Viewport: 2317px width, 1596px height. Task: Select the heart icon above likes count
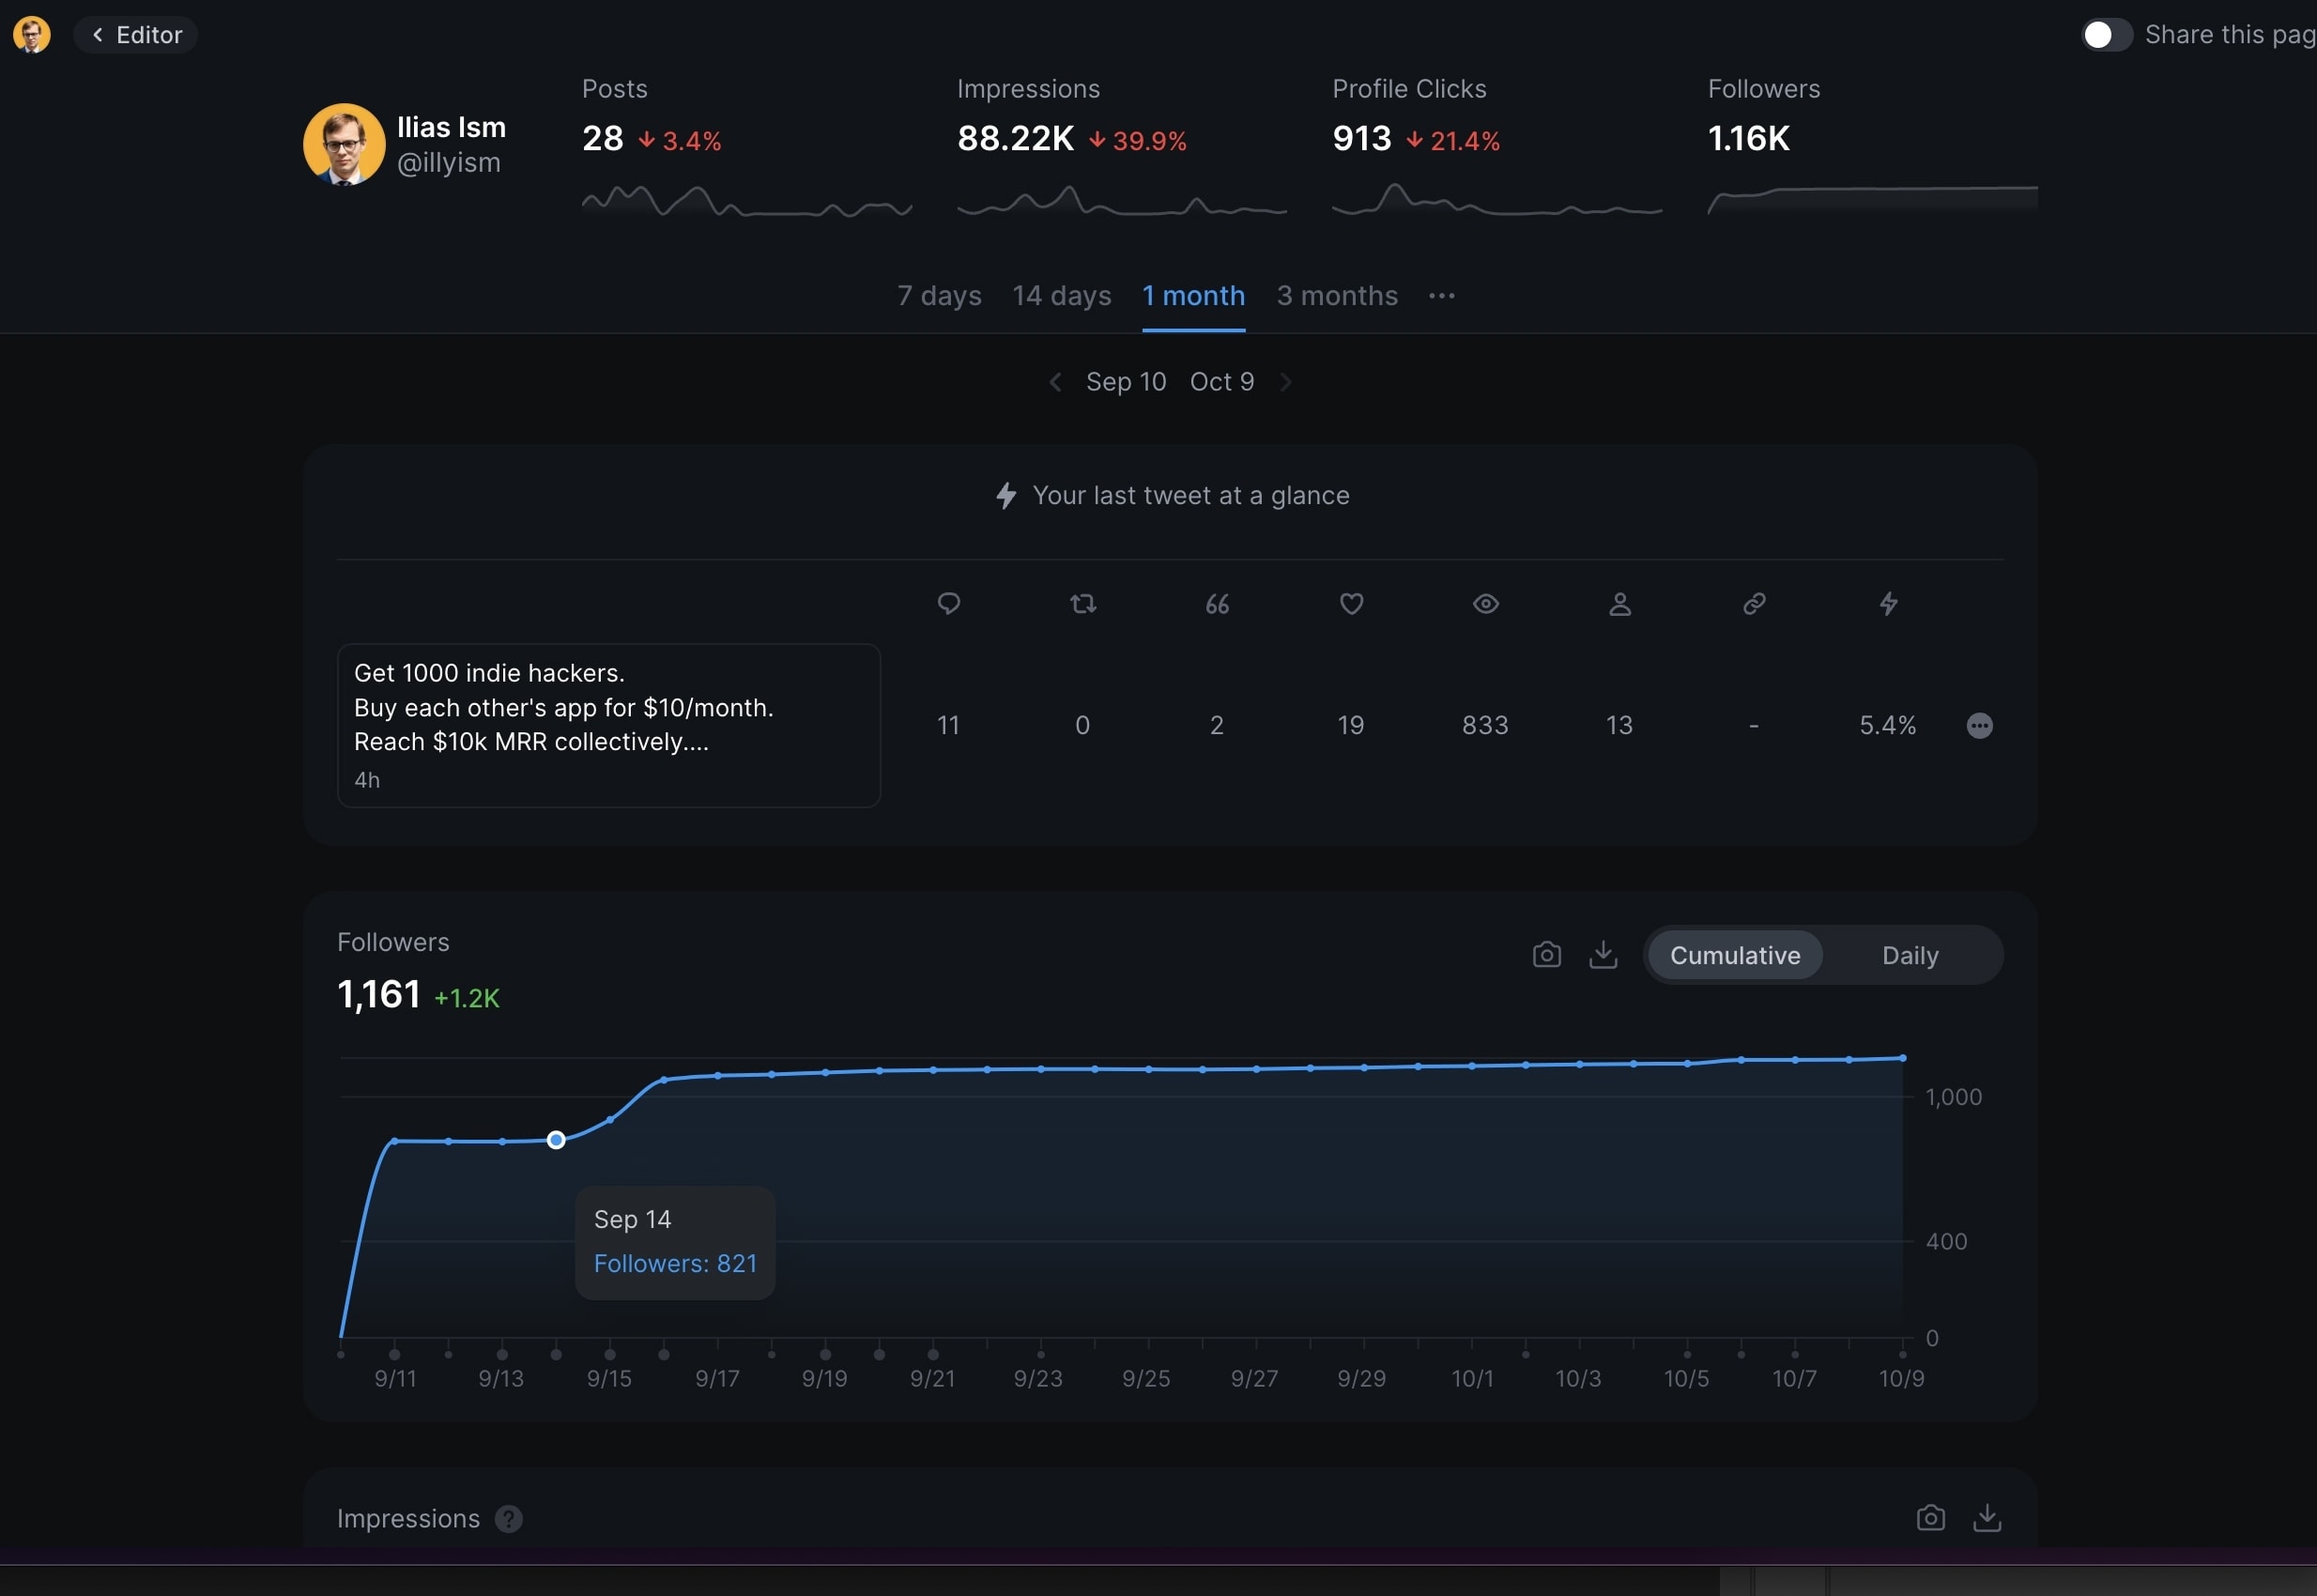coord(1351,604)
